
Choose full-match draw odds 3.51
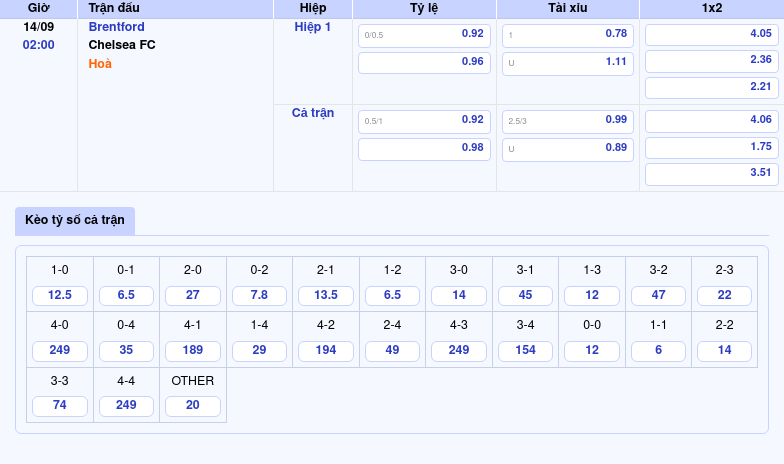pos(711,173)
